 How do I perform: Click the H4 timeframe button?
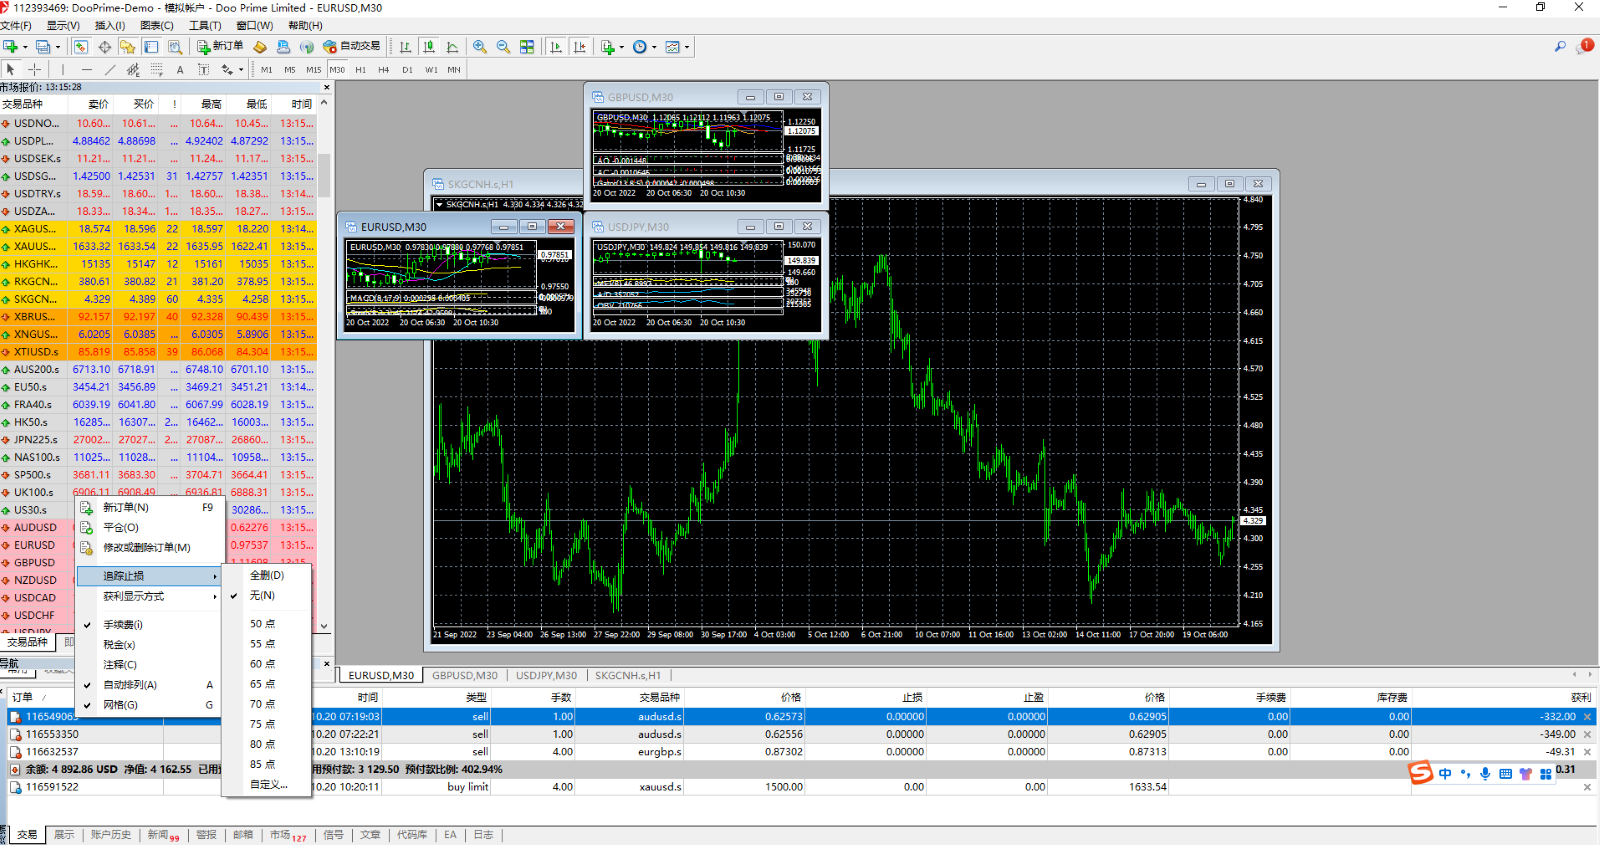[x=383, y=70]
